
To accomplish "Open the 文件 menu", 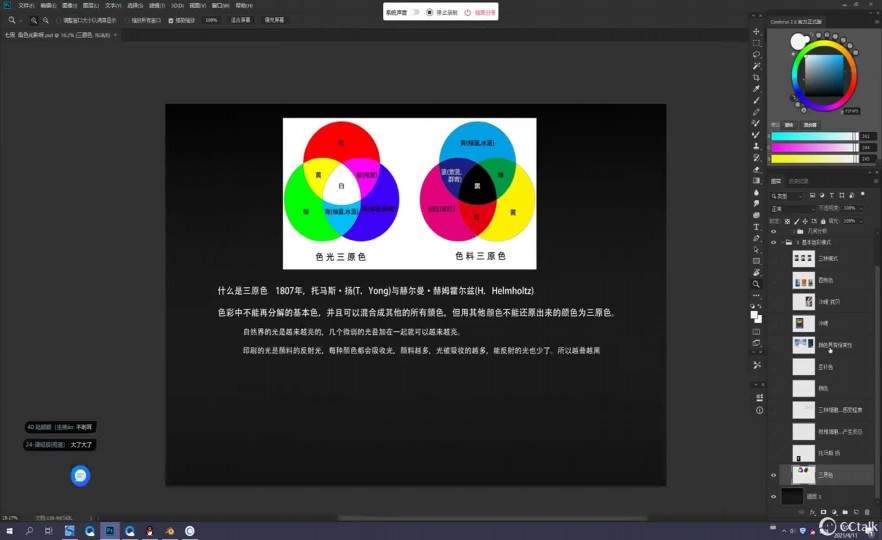I will click(x=26, y=6).
